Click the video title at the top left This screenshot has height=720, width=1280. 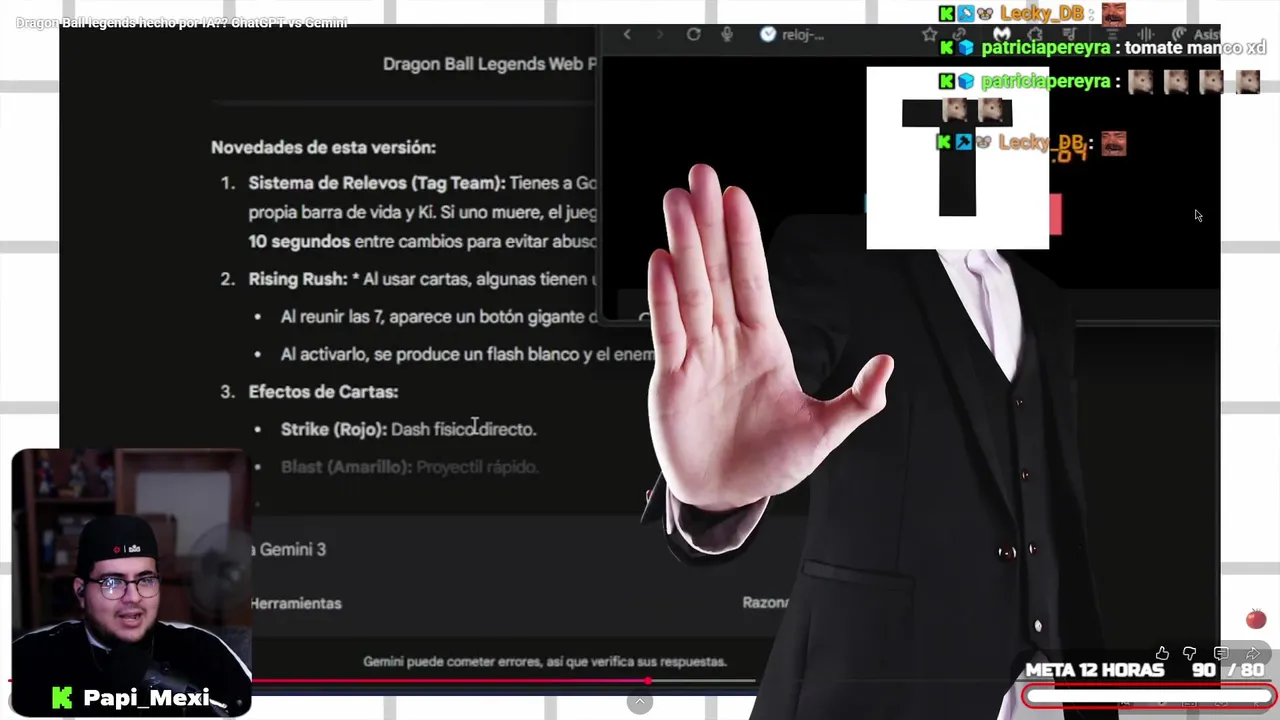pyautogui.click(x=181, y=22)
